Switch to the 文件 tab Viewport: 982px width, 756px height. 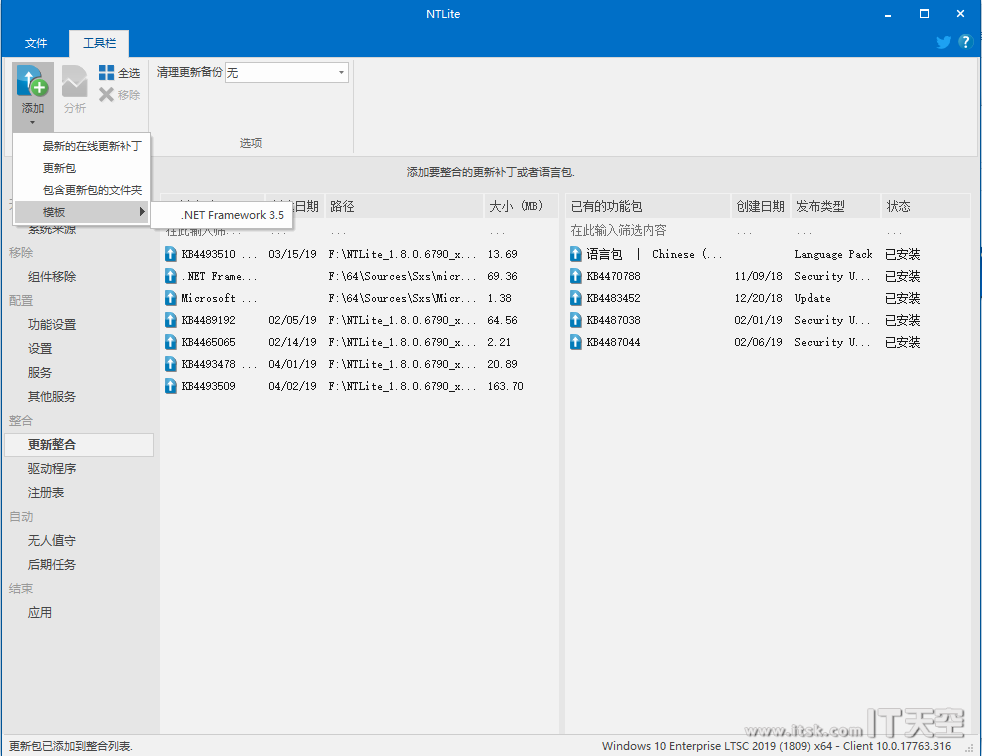click(36, 43)
